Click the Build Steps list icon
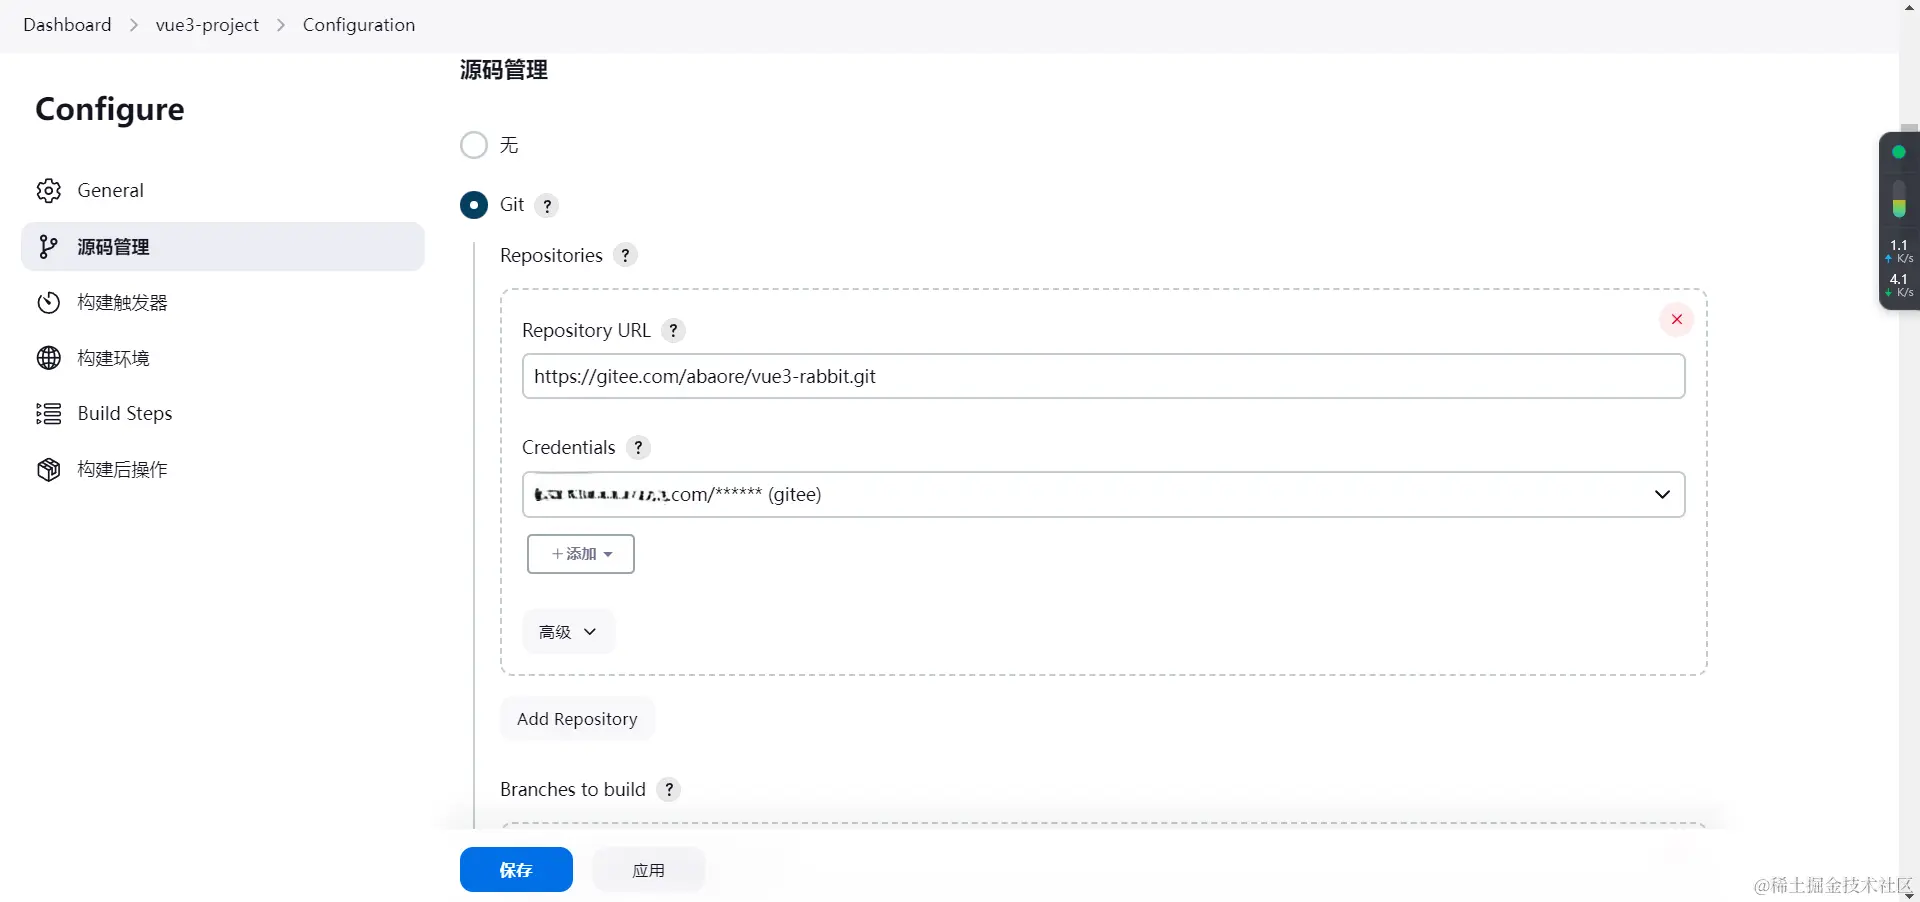Viewport: 1920px width, 902px height. coord(49,414)
